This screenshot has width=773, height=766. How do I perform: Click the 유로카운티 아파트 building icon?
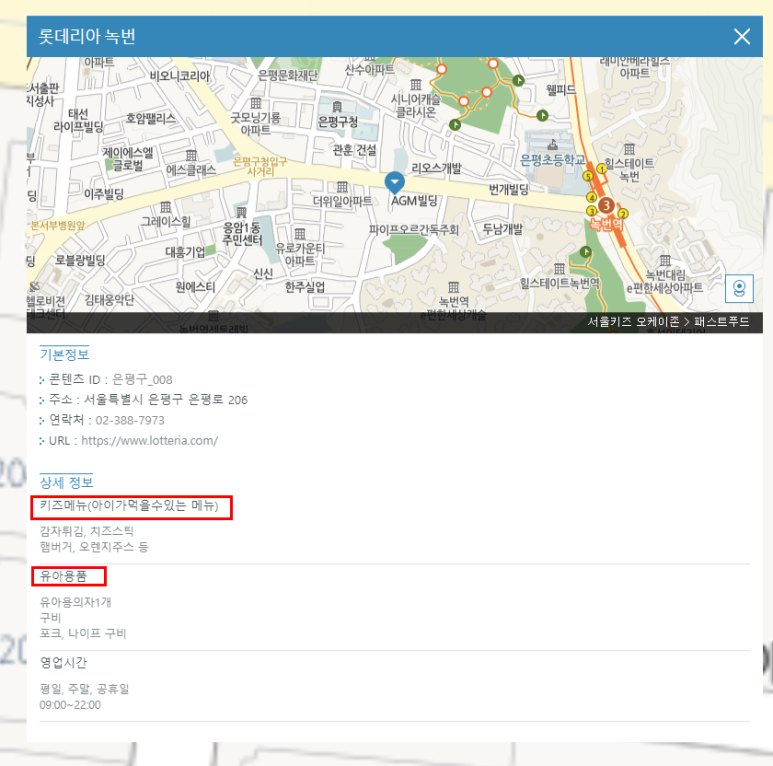(x=300, y=234)
